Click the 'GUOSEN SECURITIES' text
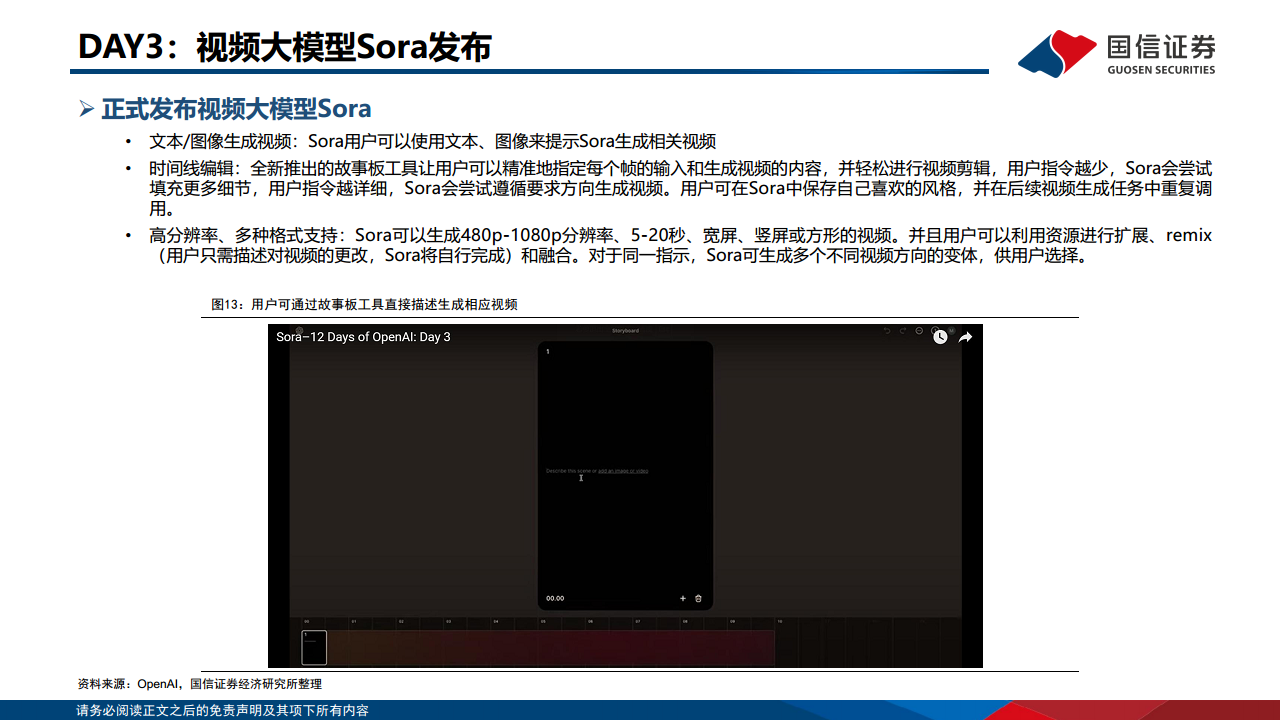Screen dimensions: 1280x720 coord(1161,70)
